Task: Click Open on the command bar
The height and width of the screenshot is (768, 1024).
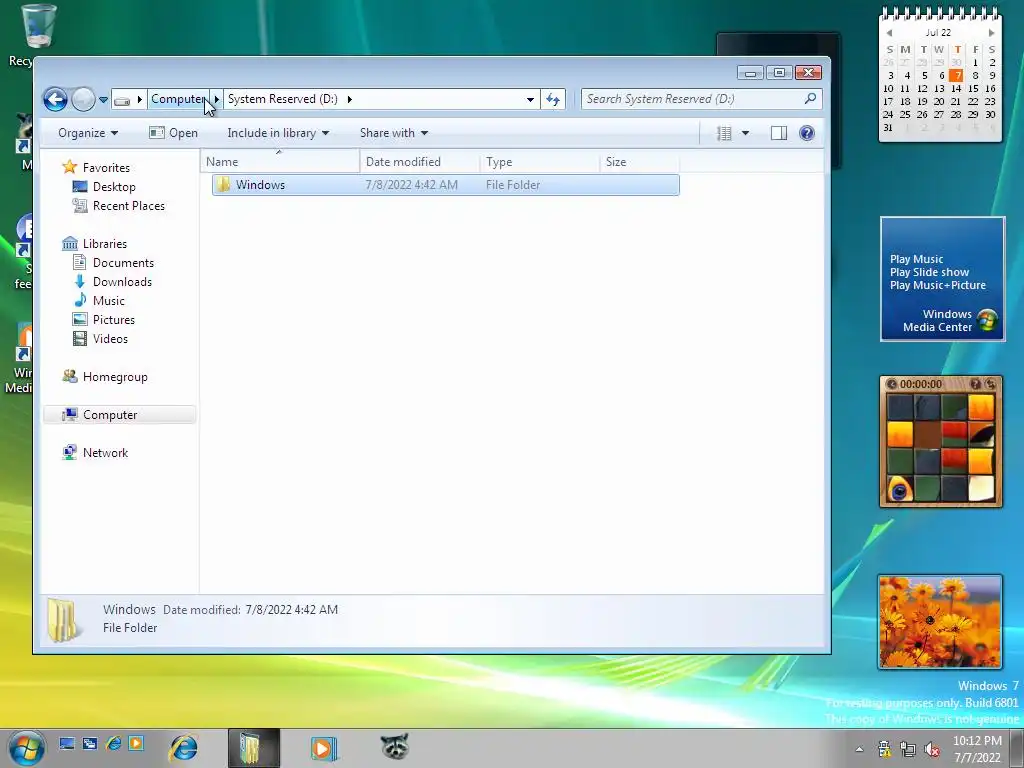Action: [174, 133]
